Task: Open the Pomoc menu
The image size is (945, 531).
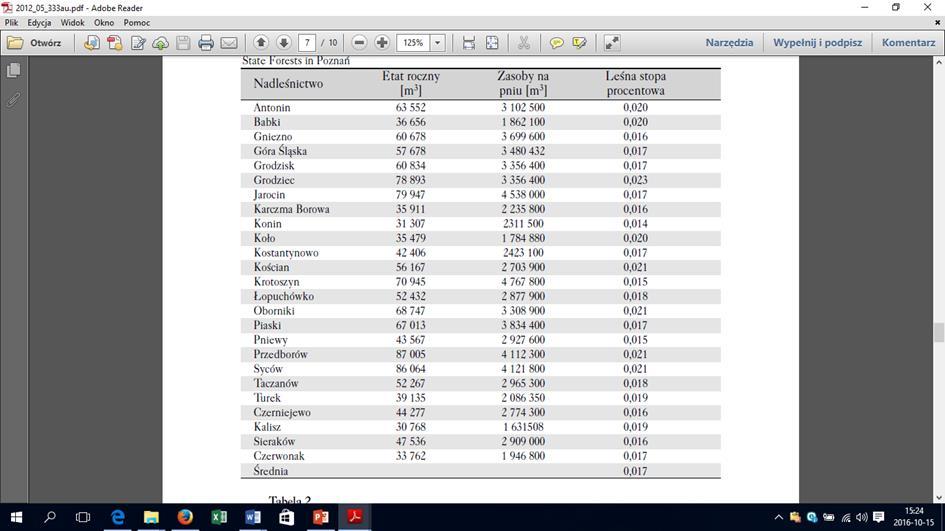Action: (x=137, y=22)
